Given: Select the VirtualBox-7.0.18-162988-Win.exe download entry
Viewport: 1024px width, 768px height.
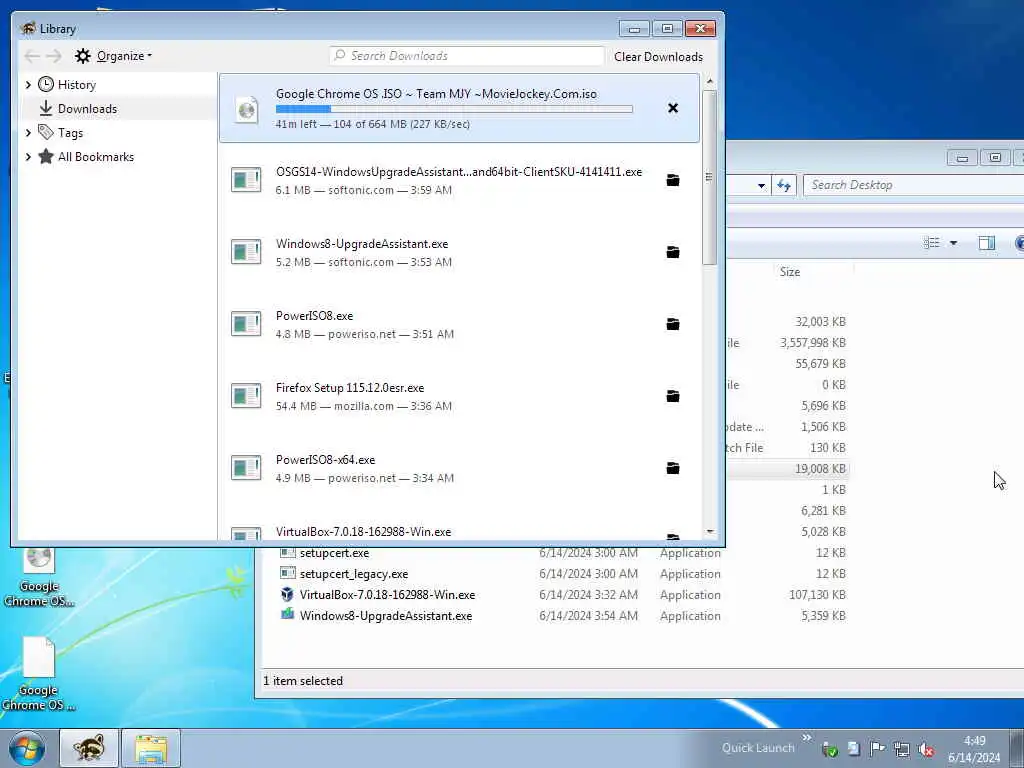Looking at the screenshot, I should point(459,530).
